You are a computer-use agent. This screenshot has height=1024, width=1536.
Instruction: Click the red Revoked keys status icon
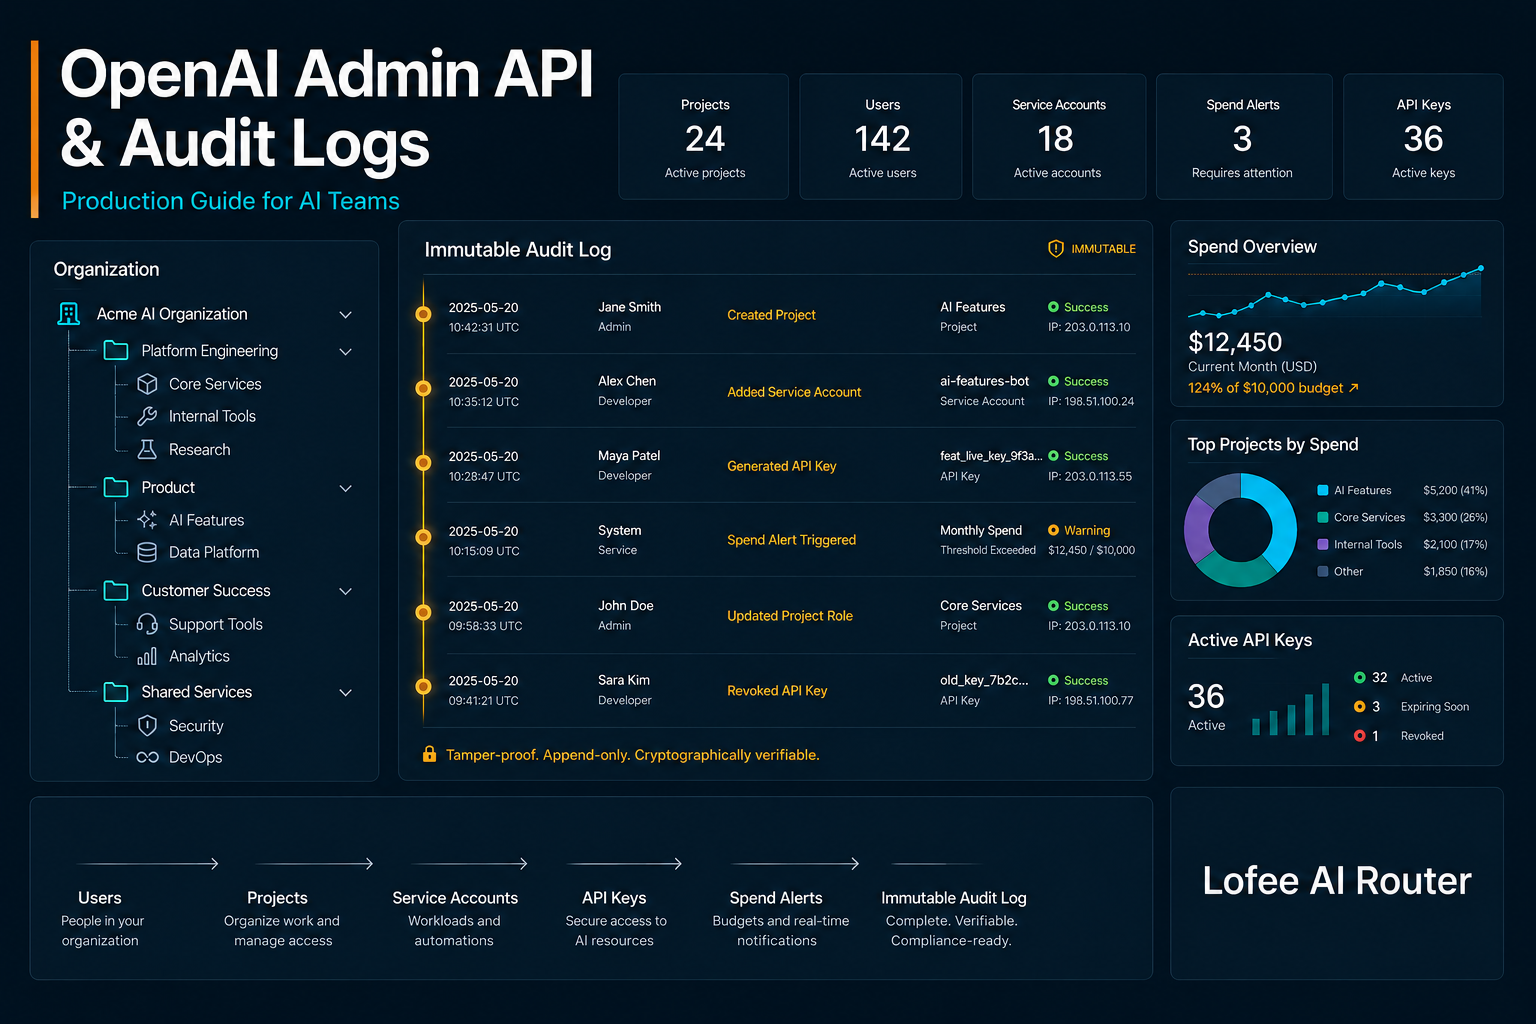[x=1359, y=735]
